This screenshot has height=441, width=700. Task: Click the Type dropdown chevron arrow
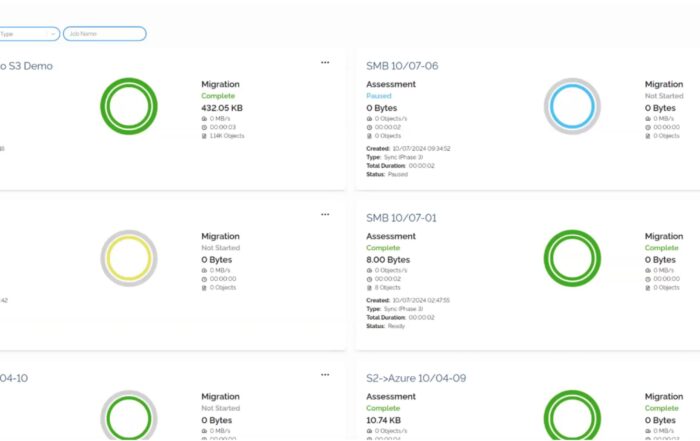point(53,34)
